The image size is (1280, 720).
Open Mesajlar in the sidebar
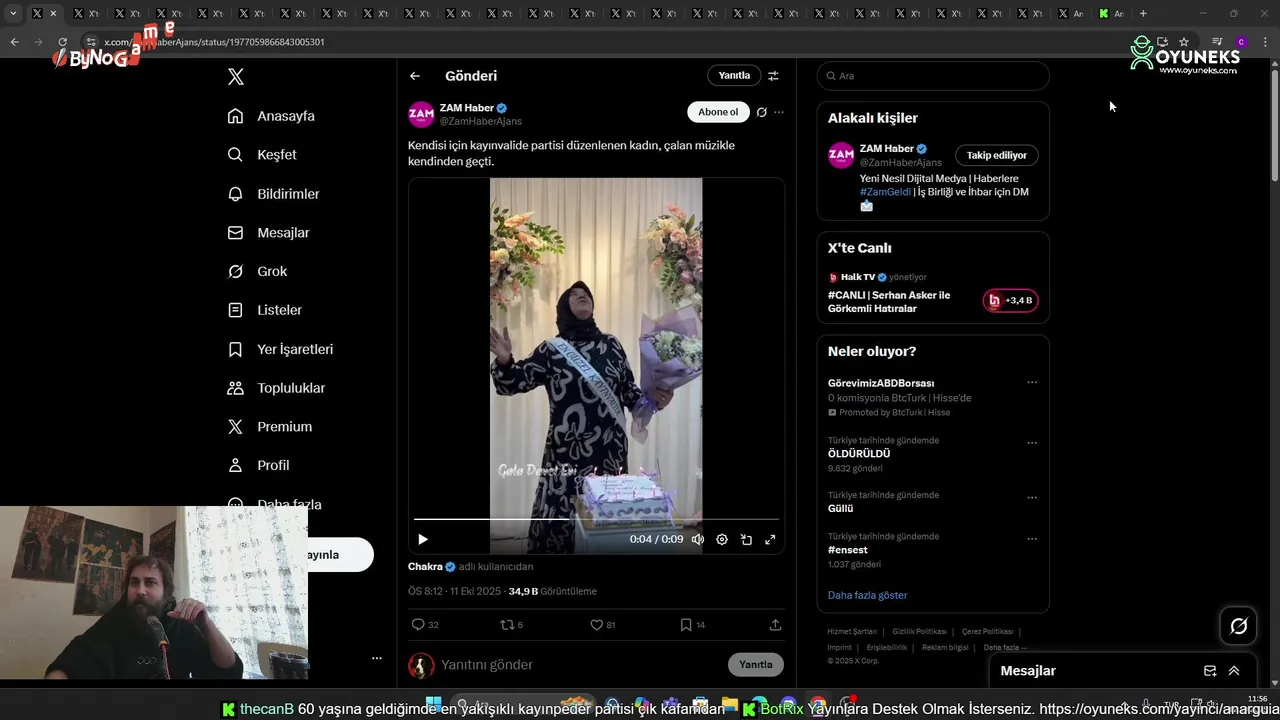268,233
